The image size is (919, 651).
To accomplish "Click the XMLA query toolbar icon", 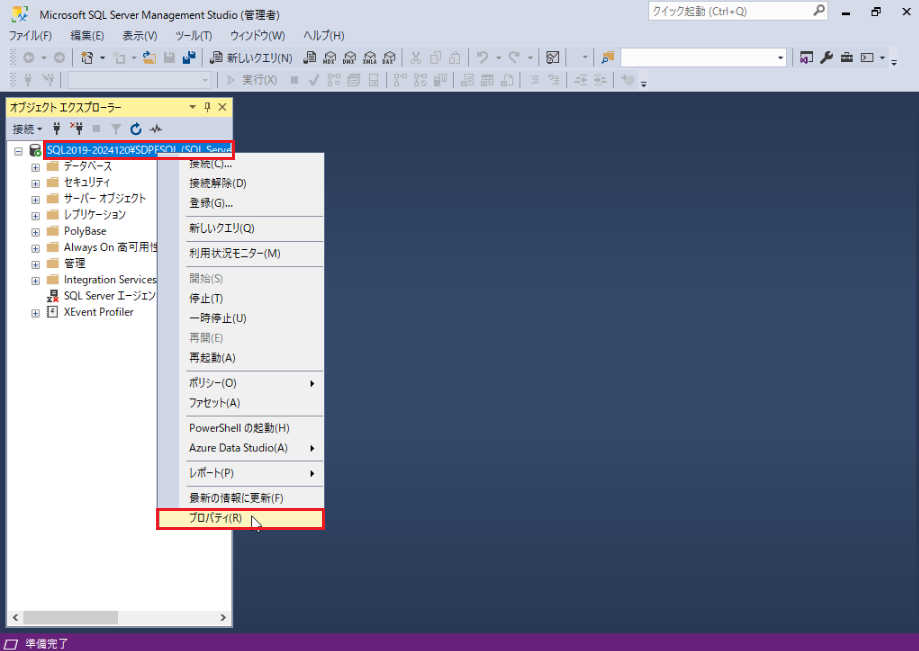I will click(369, 57).
